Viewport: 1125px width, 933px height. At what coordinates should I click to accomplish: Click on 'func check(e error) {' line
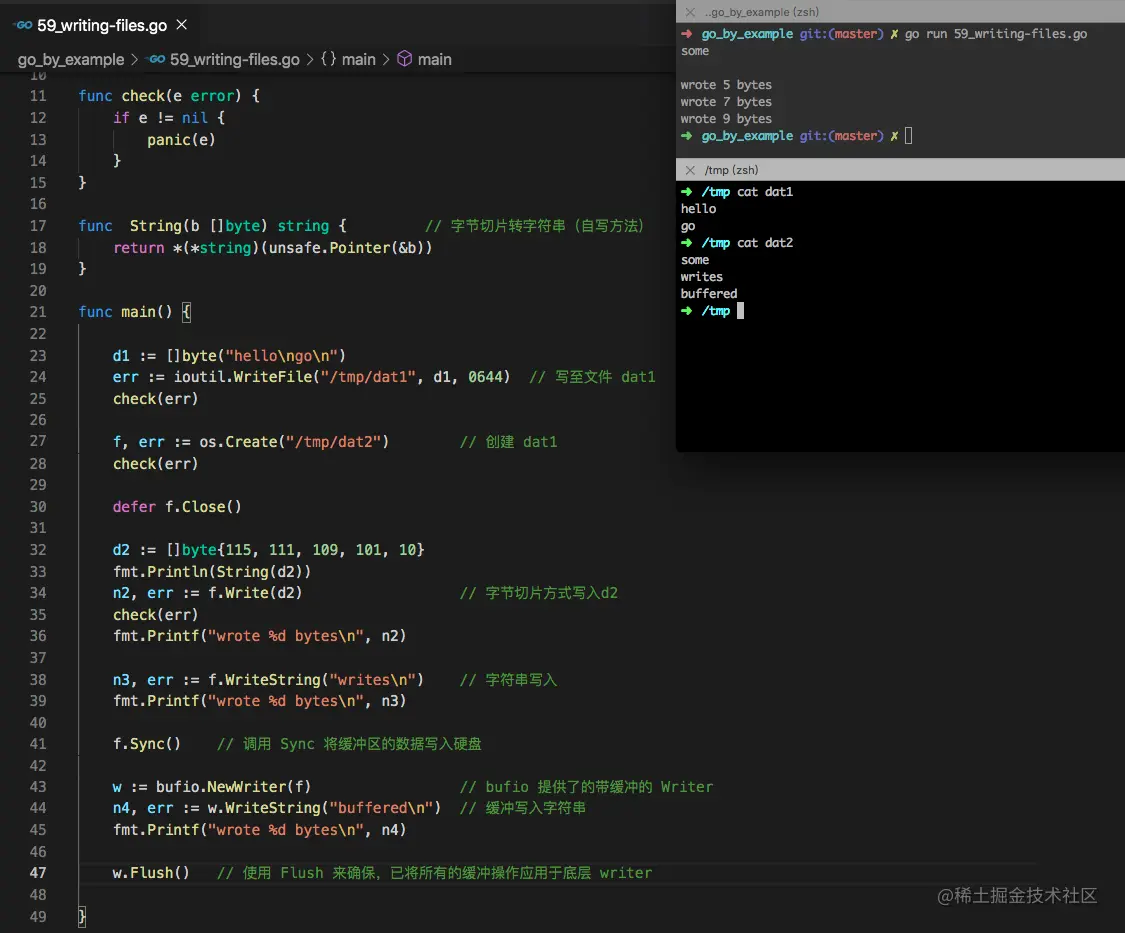169,96
